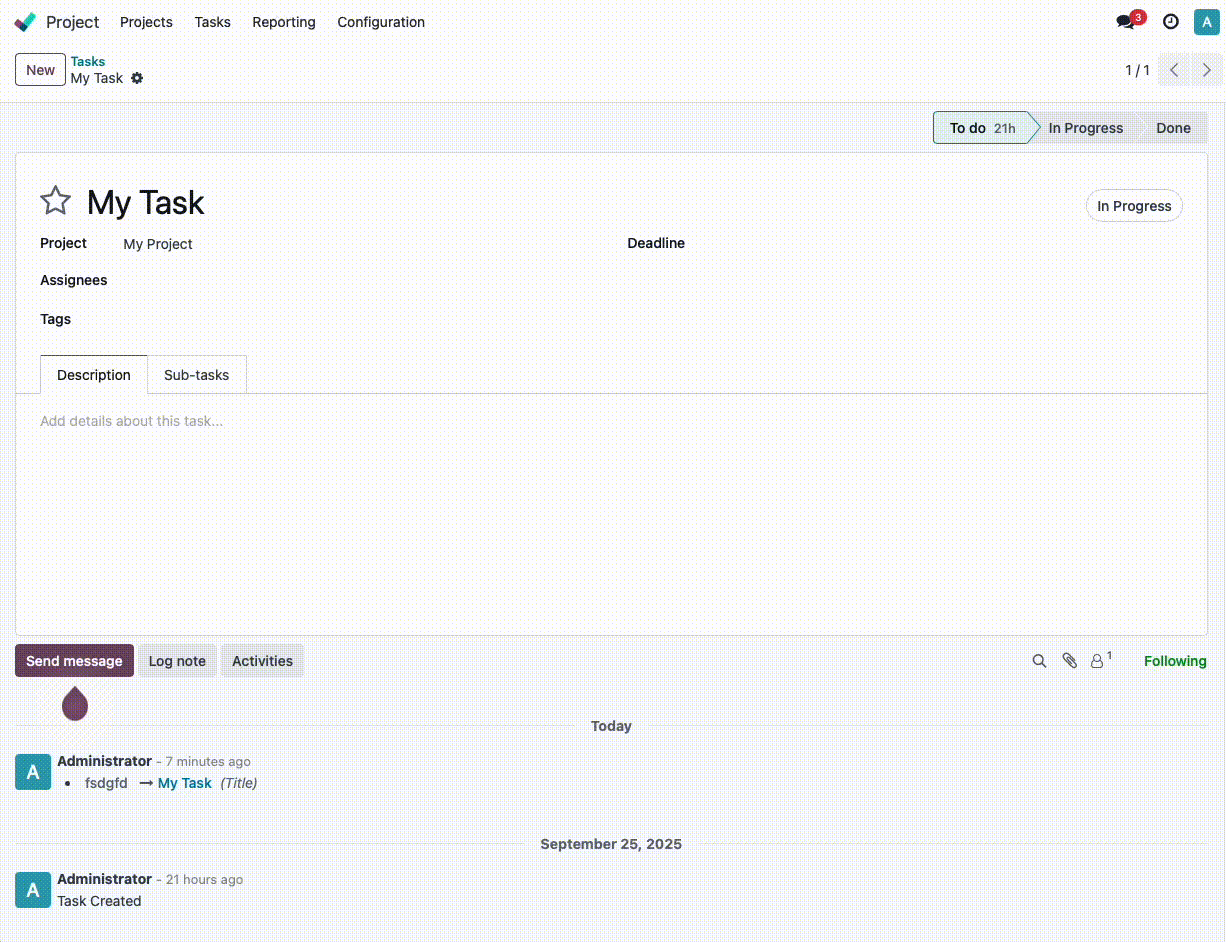Search messages with magnifier icon in chatter
Screen dimensions: 1226x942
[x=1039, y=661]
